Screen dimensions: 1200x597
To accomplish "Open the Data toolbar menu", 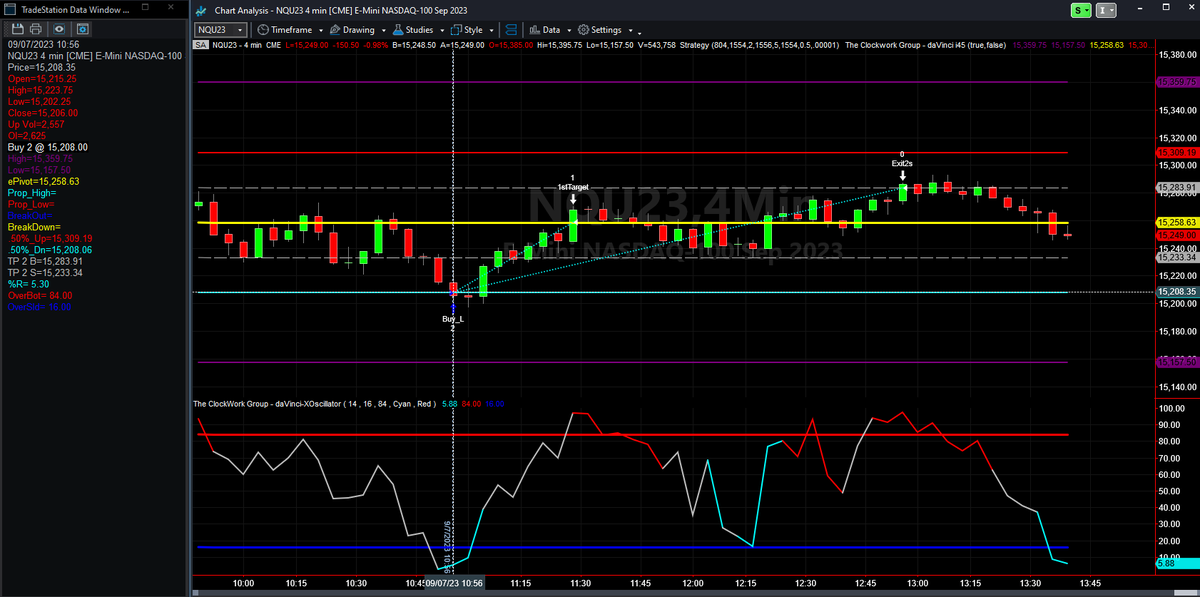I will 551,30.
